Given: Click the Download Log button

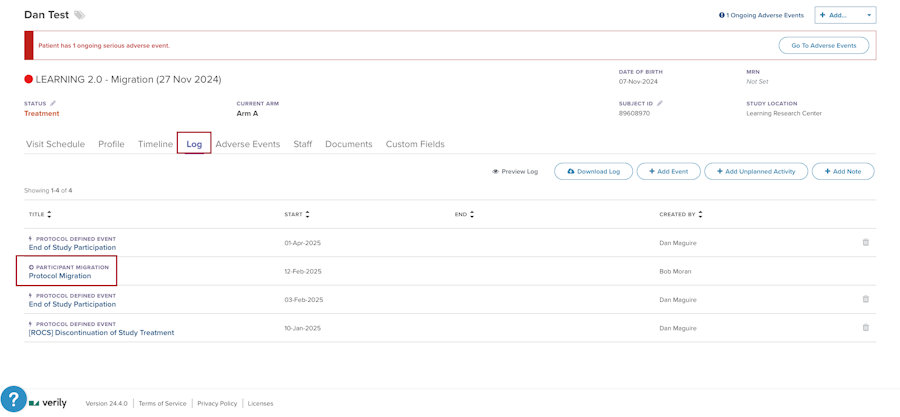Looking at the screenshot, I should [593, 172].
